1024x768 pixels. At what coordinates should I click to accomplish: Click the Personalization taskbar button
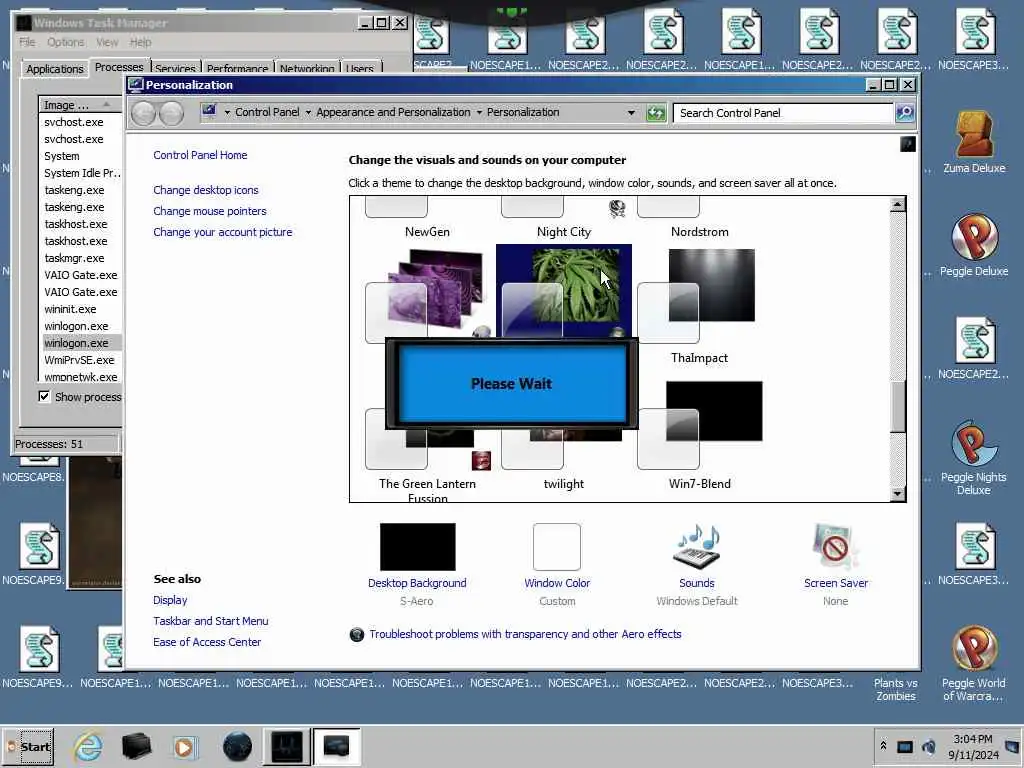336,746
